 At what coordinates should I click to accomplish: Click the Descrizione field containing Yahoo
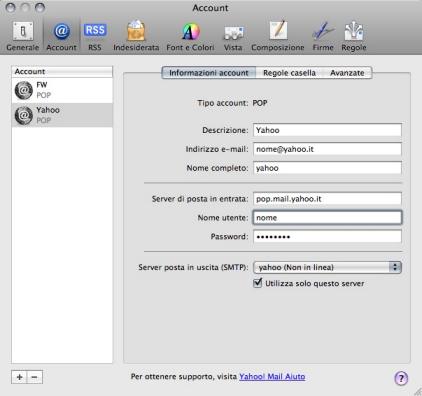pos(327,130)
